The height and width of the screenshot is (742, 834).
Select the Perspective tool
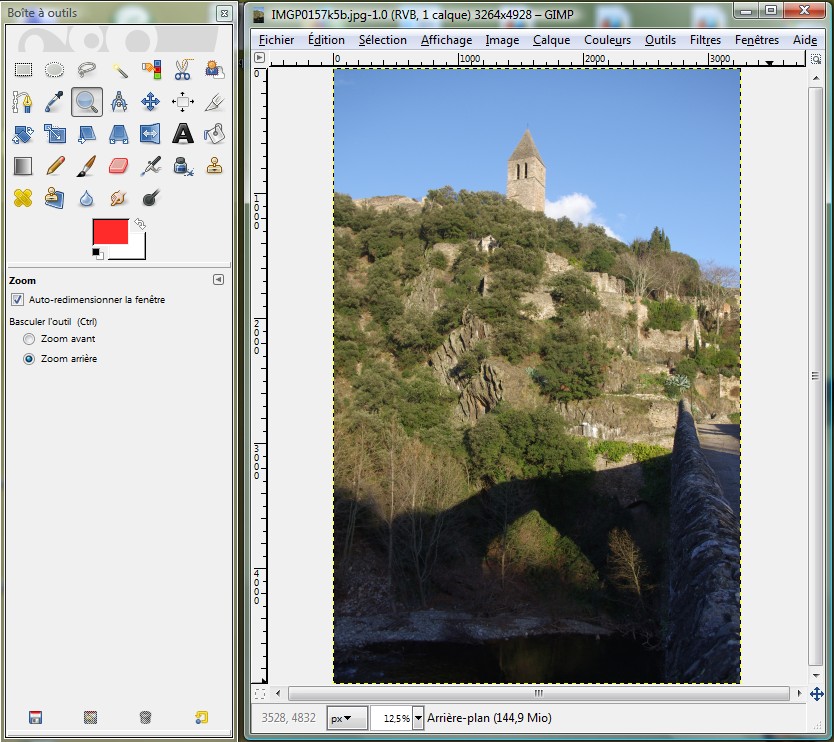coord(119,134)
